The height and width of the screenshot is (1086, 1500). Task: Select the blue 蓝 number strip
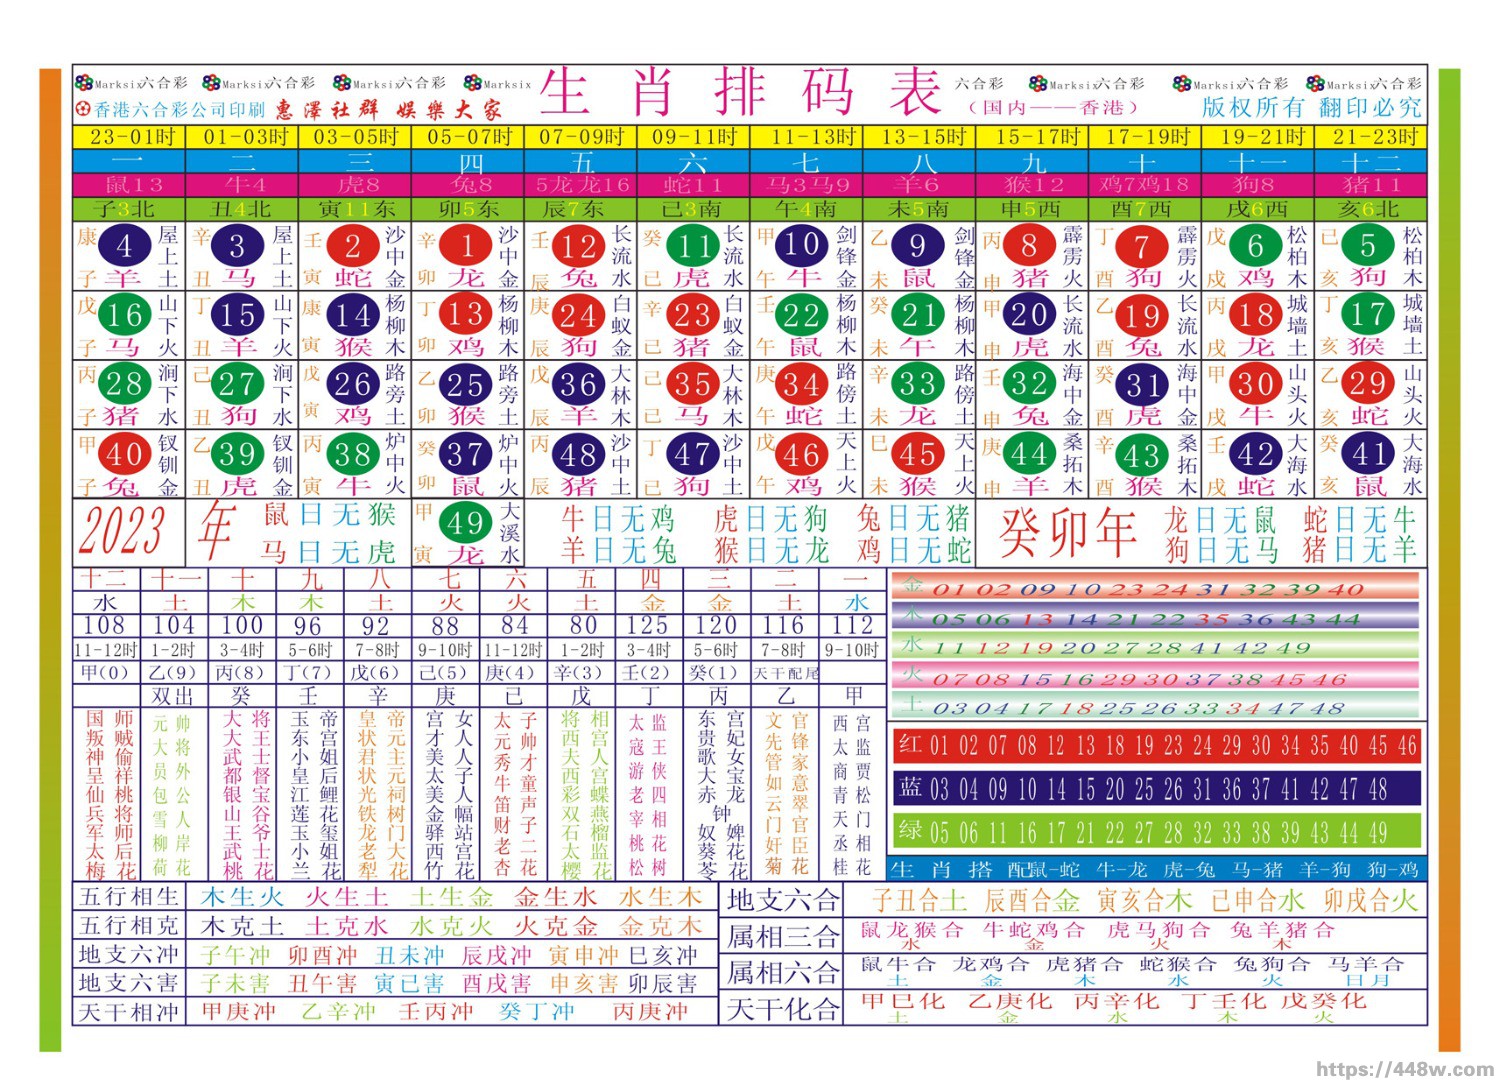pyautogui.click(x=1156, y=788)
